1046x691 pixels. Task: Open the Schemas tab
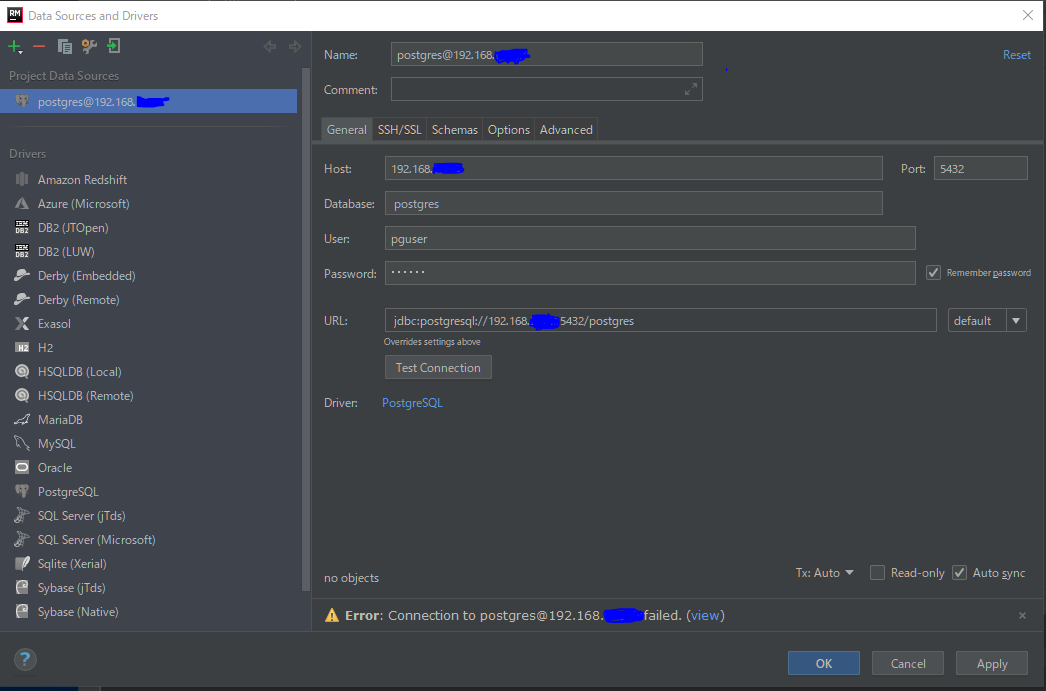455,130
